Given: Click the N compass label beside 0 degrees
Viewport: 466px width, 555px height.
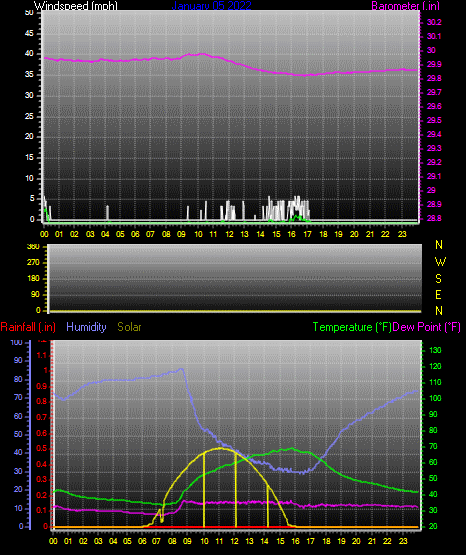Looking at the screenshot, I should [x=439, y=311].
